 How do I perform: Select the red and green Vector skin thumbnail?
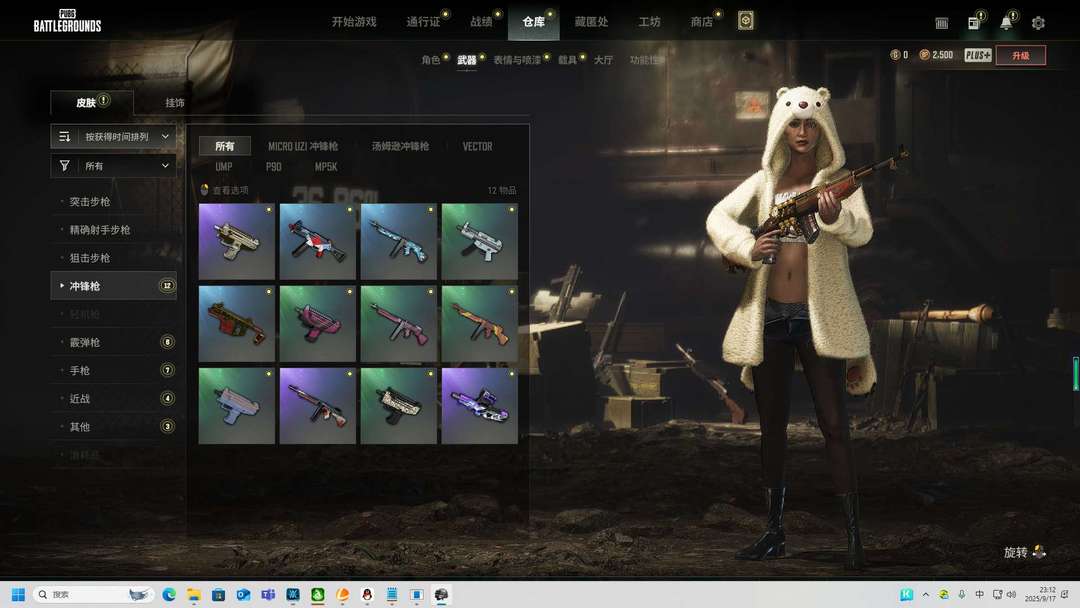236,324
